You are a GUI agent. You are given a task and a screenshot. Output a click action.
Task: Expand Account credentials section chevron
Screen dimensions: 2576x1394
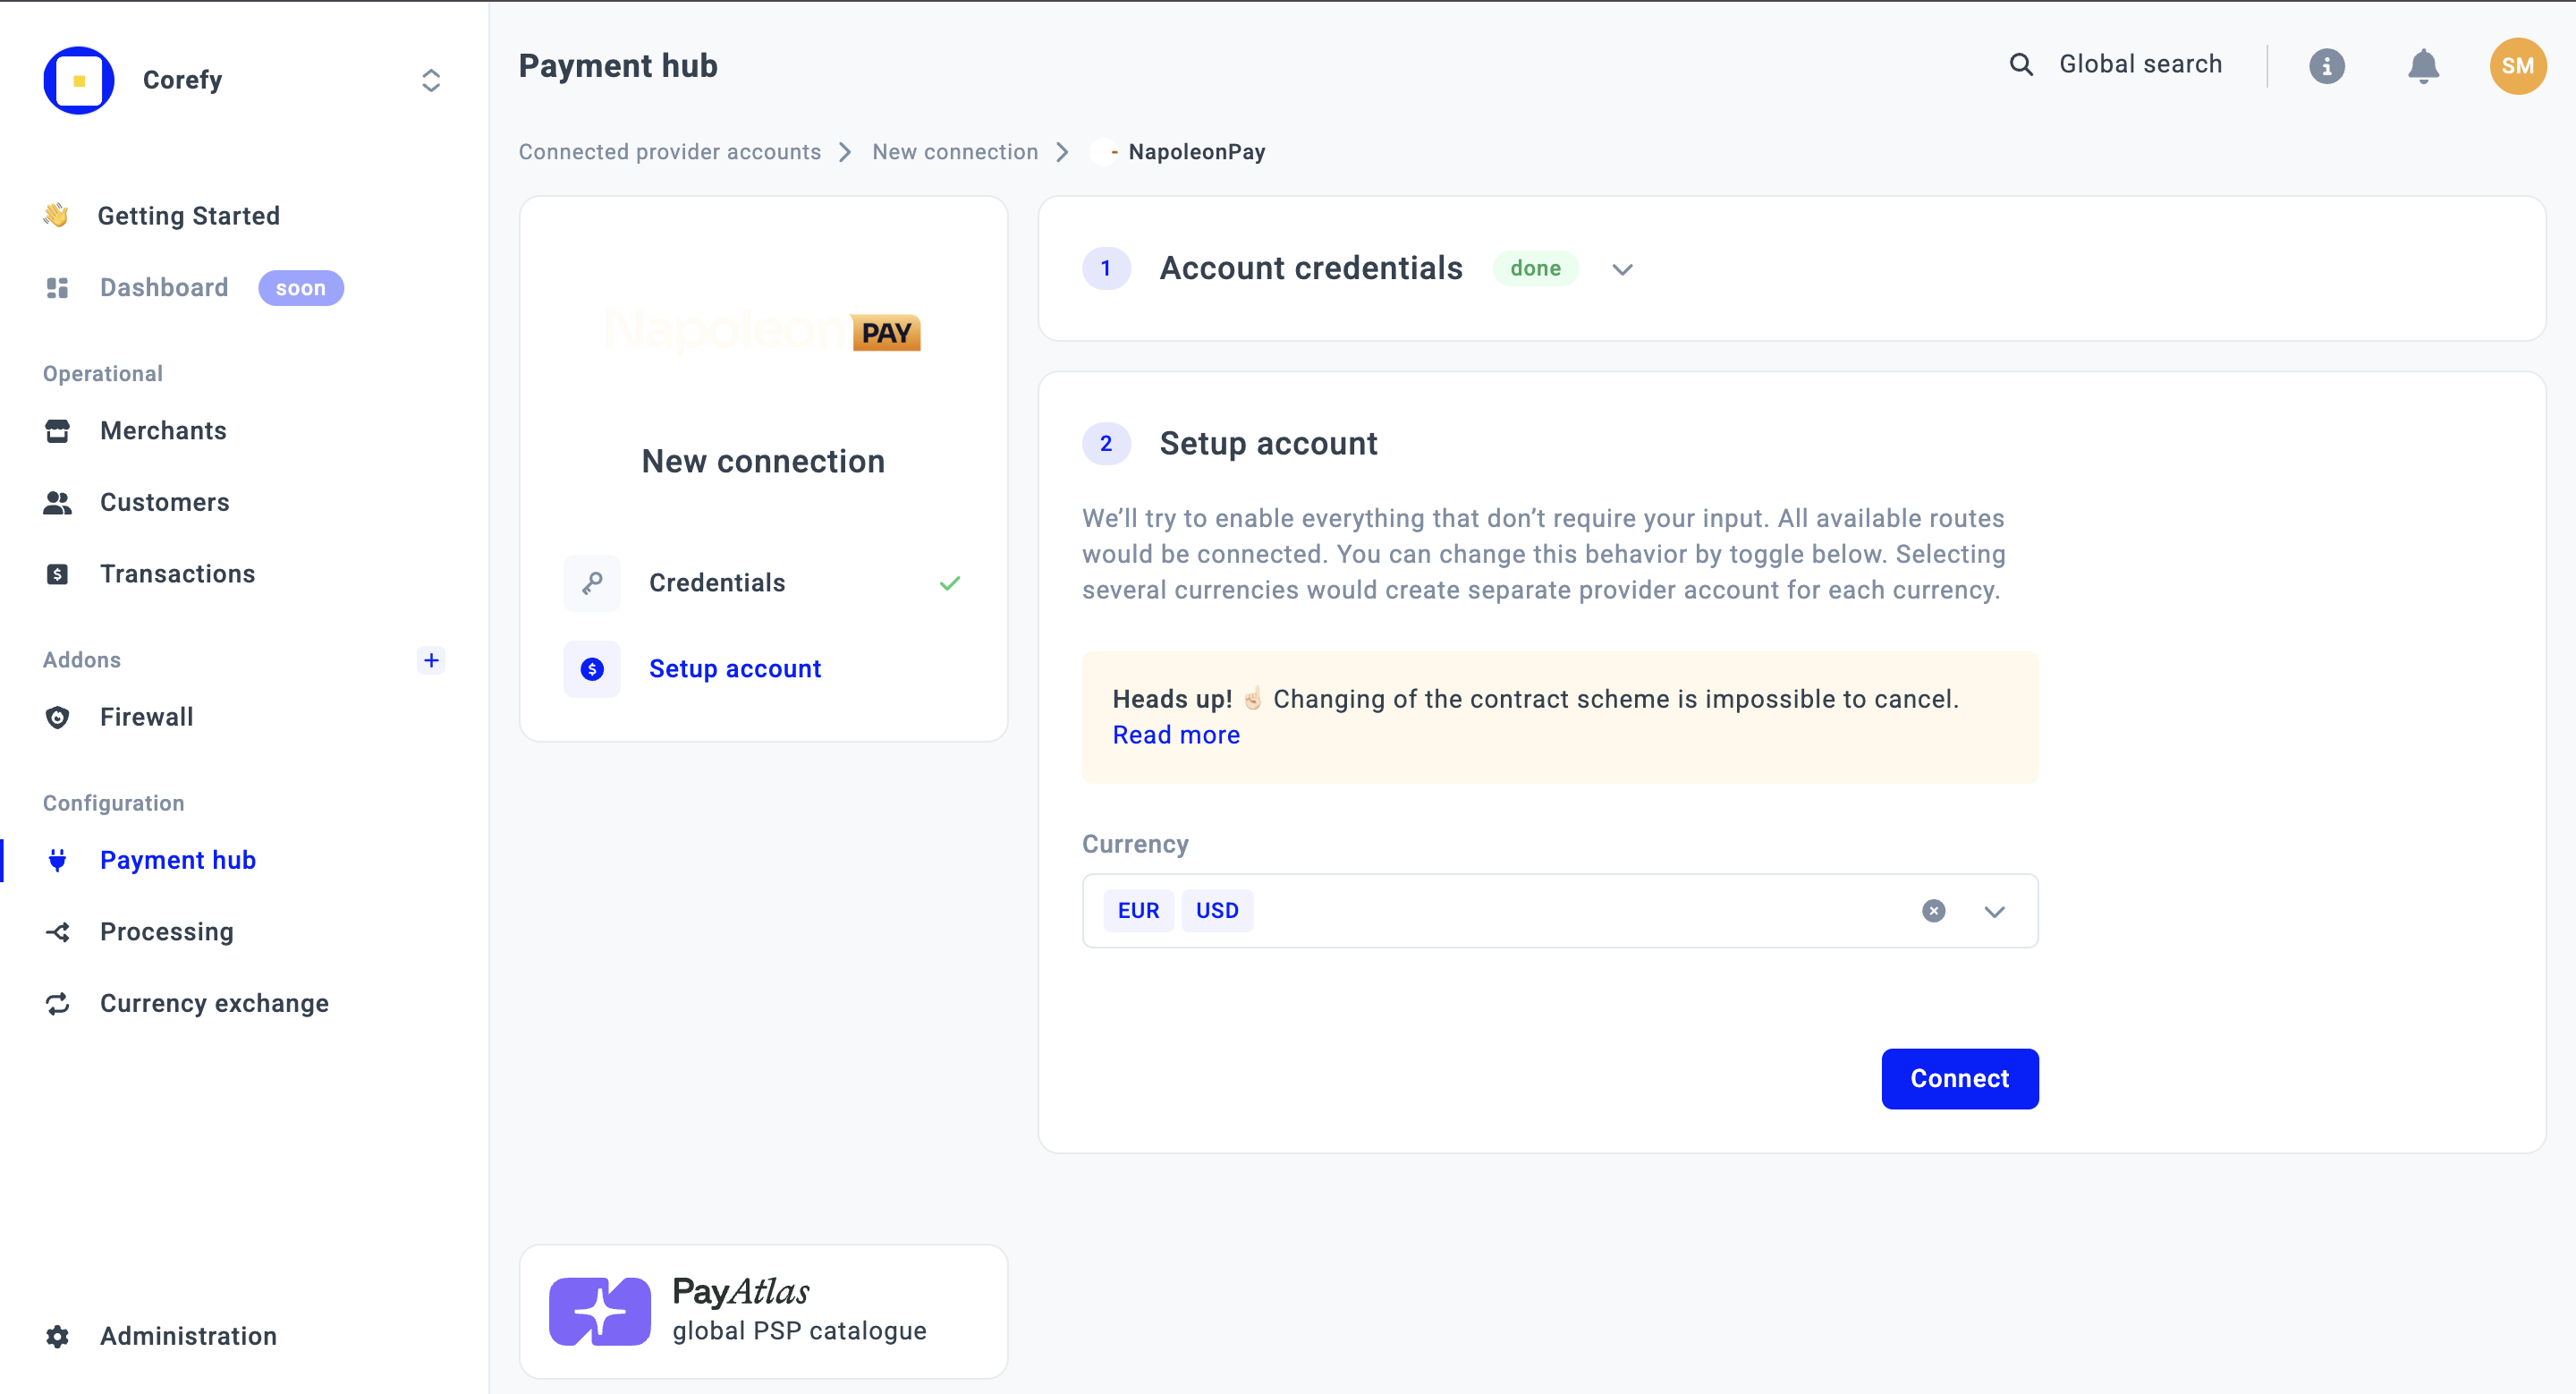(x=1622, y=269)
